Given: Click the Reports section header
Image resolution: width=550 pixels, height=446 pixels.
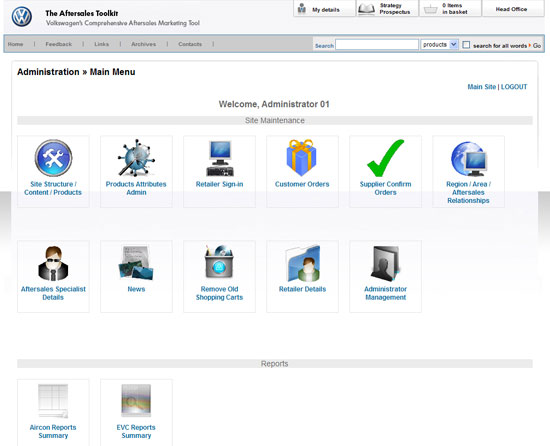Looking at the screenshot, I should pyautogui.click(x=275, y=364).
